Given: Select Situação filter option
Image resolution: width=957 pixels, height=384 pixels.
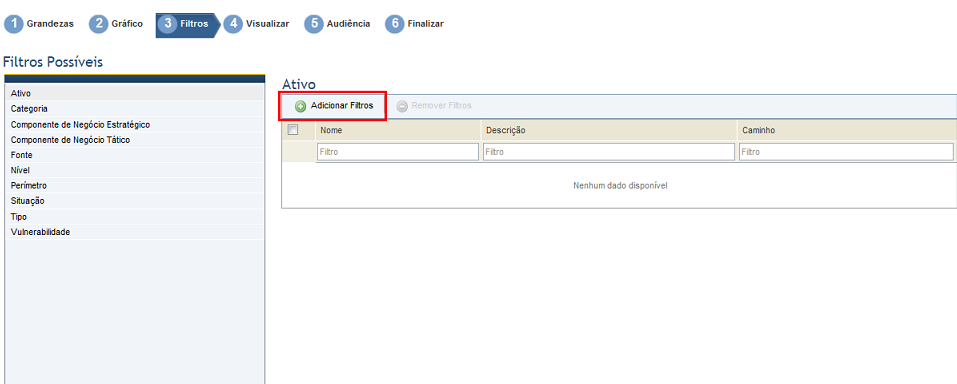Looking at the screenshot, I should tap(134, 201).
